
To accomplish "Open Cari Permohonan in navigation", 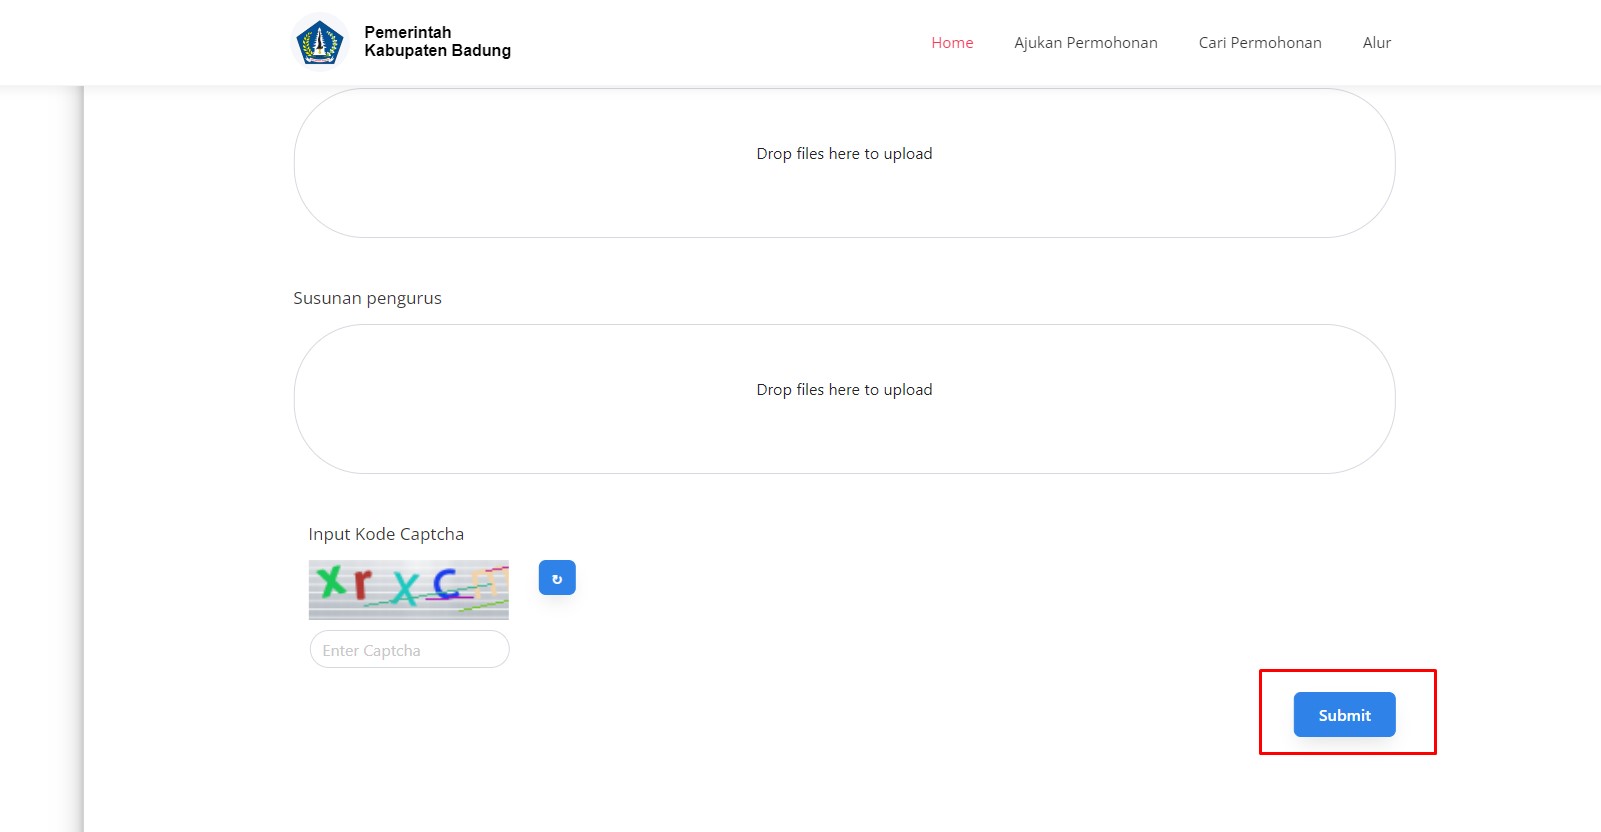I will pos(1259,42).
